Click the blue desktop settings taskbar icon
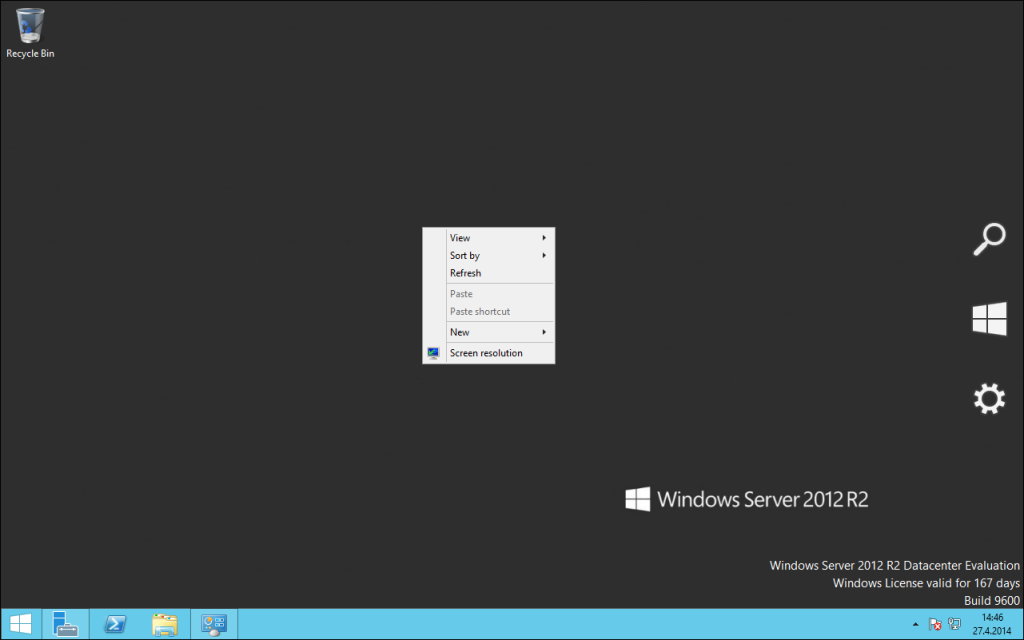The height and width of the screenshot is (640, 1024). tap(213, 624)
